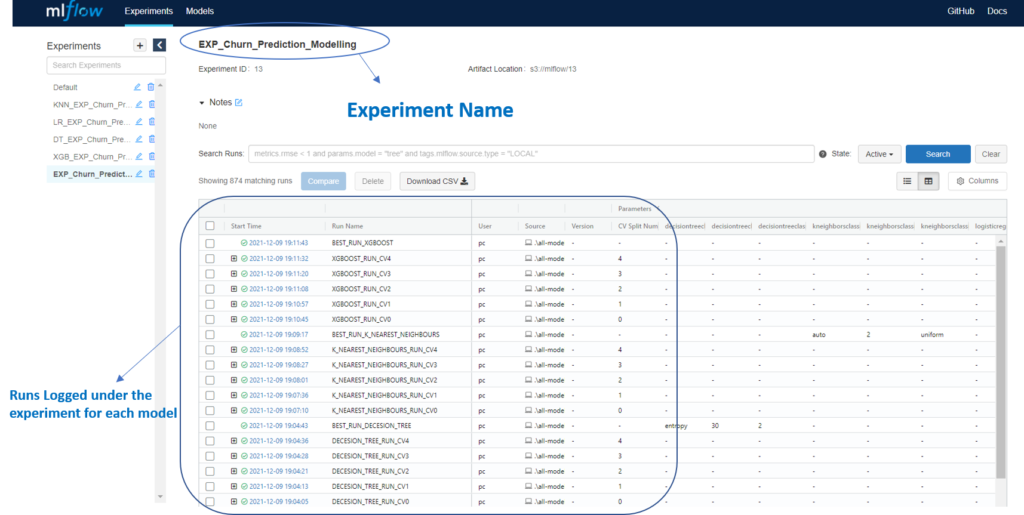Expand the XGBOOST_RUN_CV1 run tree
The height and width of the screenshot is (515, 1024).
click(x=234, y=304)
